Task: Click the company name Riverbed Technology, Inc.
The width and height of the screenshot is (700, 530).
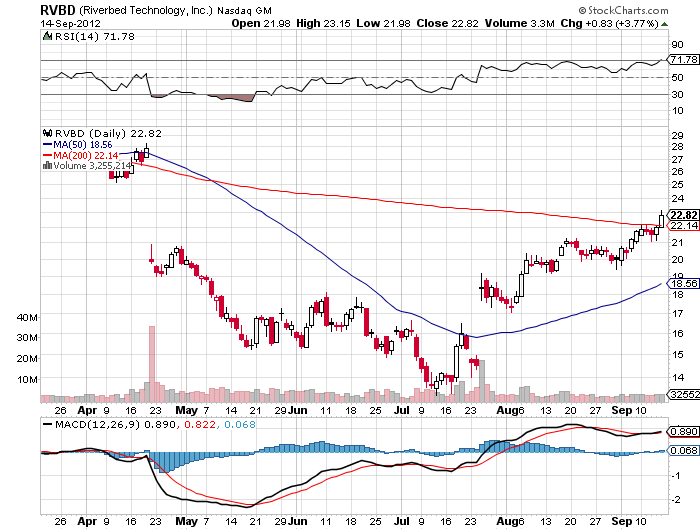Action: click(x=146, y=10)
